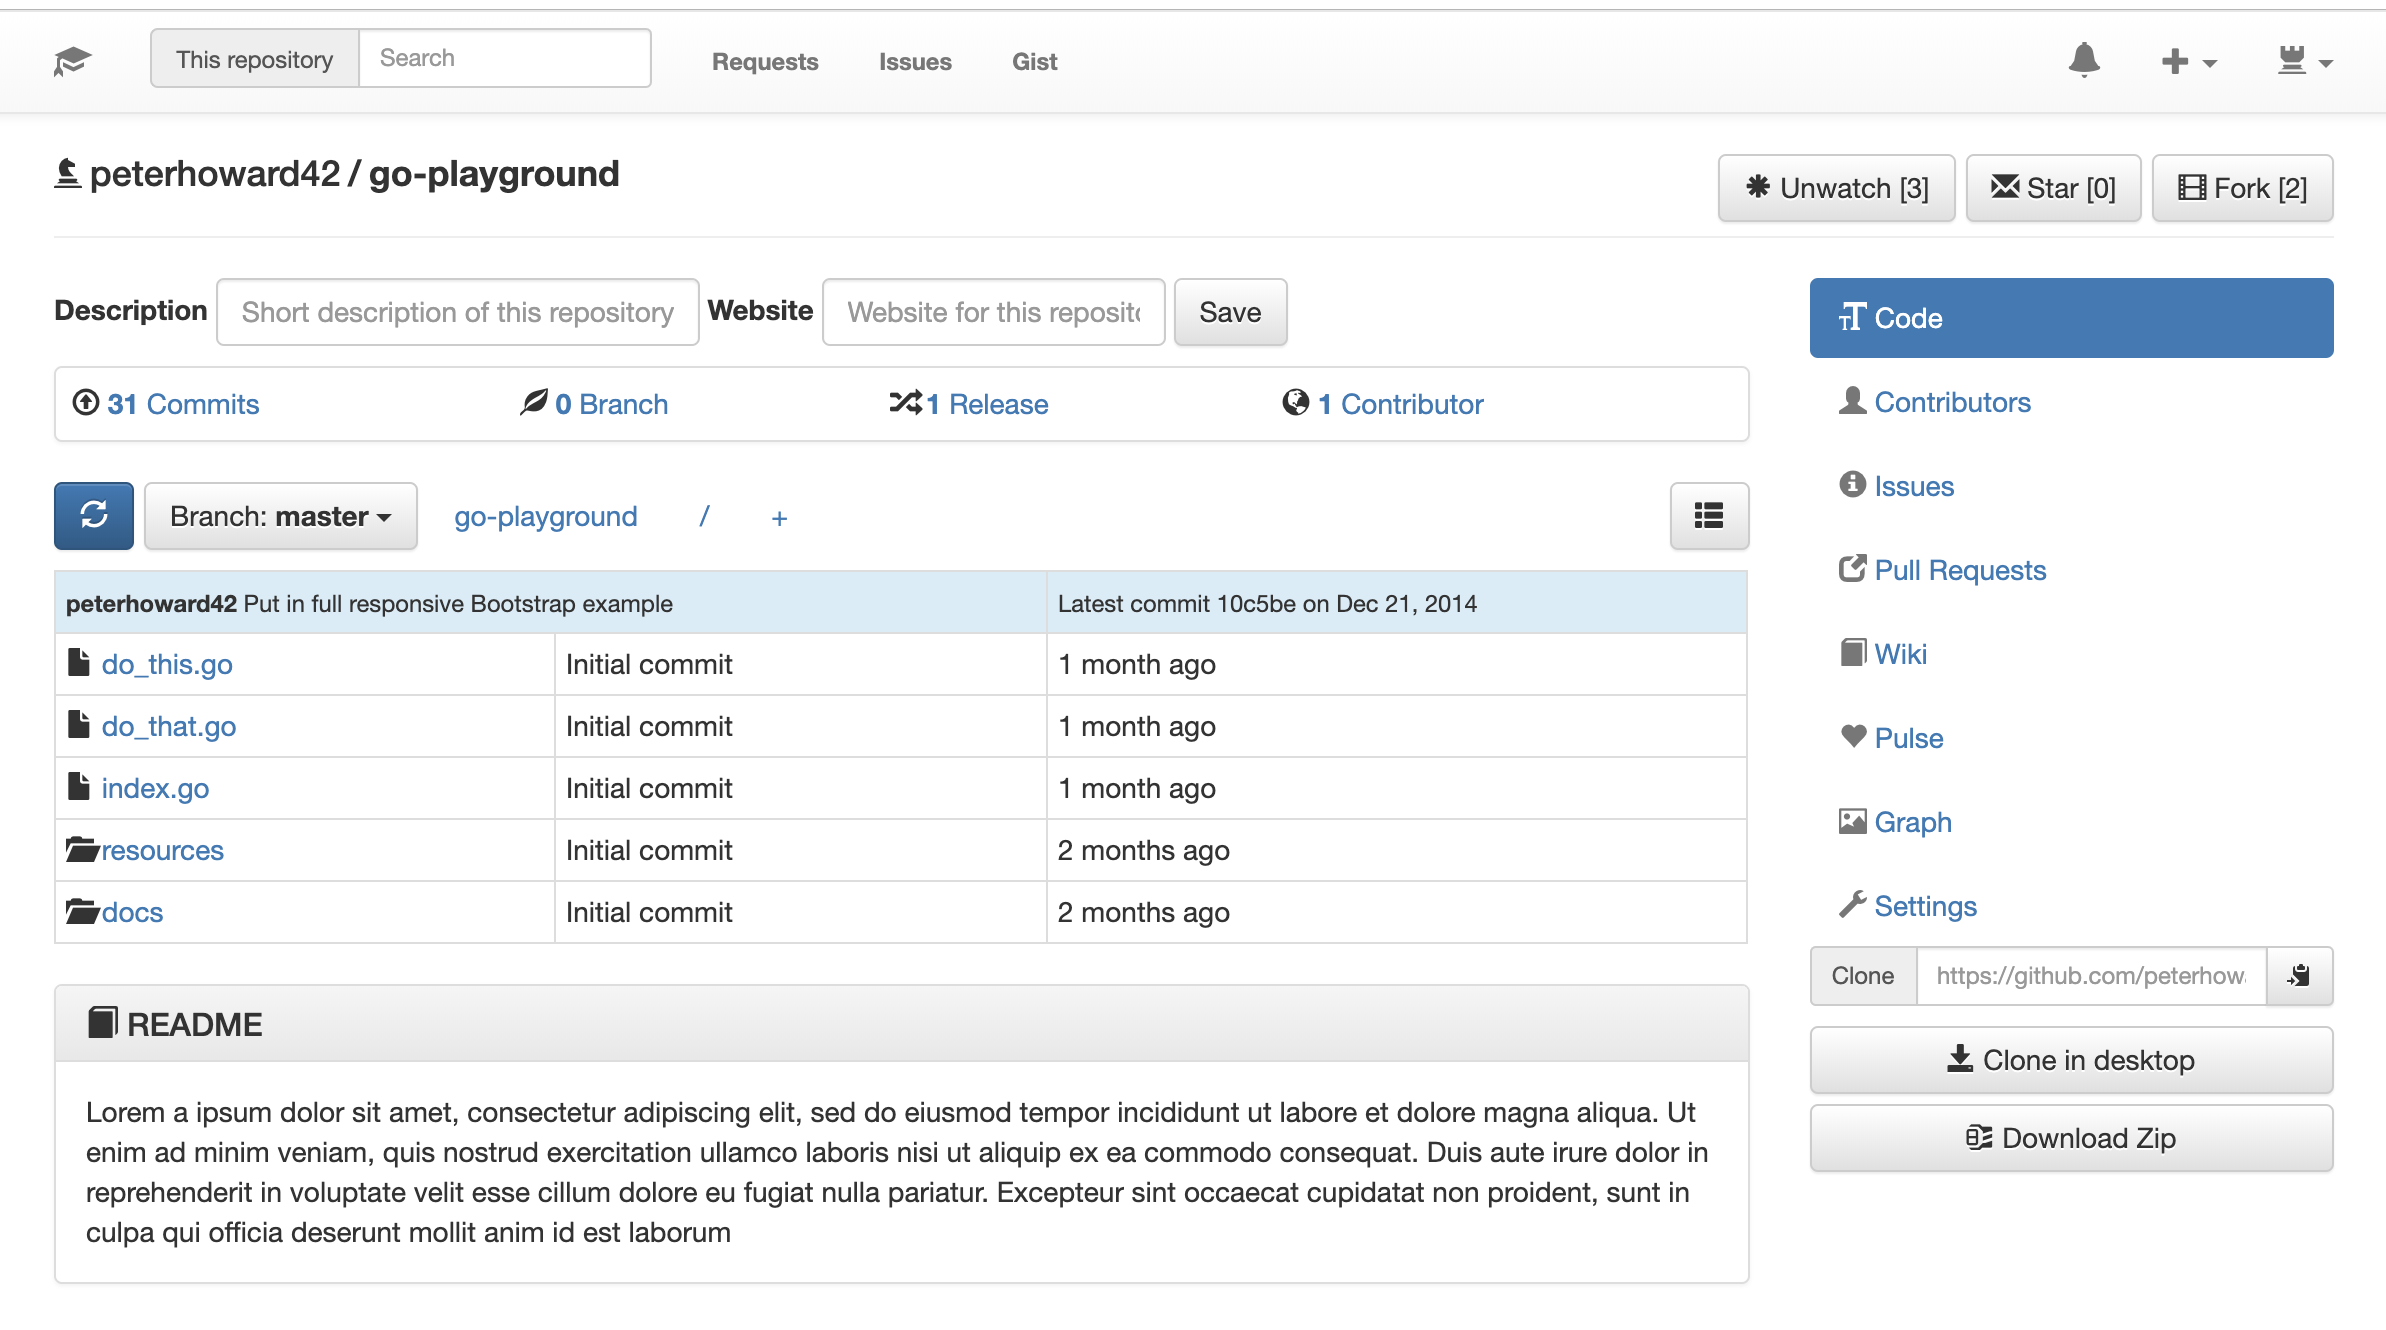Open the index.go file
This screenshot has width=2386, height=1330.
pyautogui.click(x=155, y=789)
